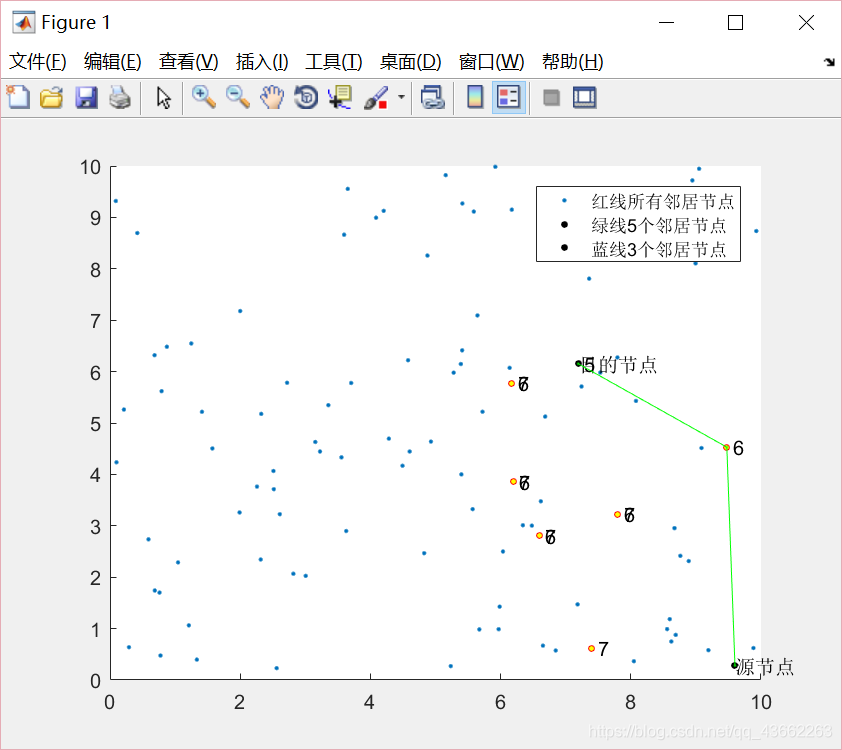842x750 pixels.
Task: Click the Hide Plot Tools button
Action: pyautogui.click(x=551, y=97)
